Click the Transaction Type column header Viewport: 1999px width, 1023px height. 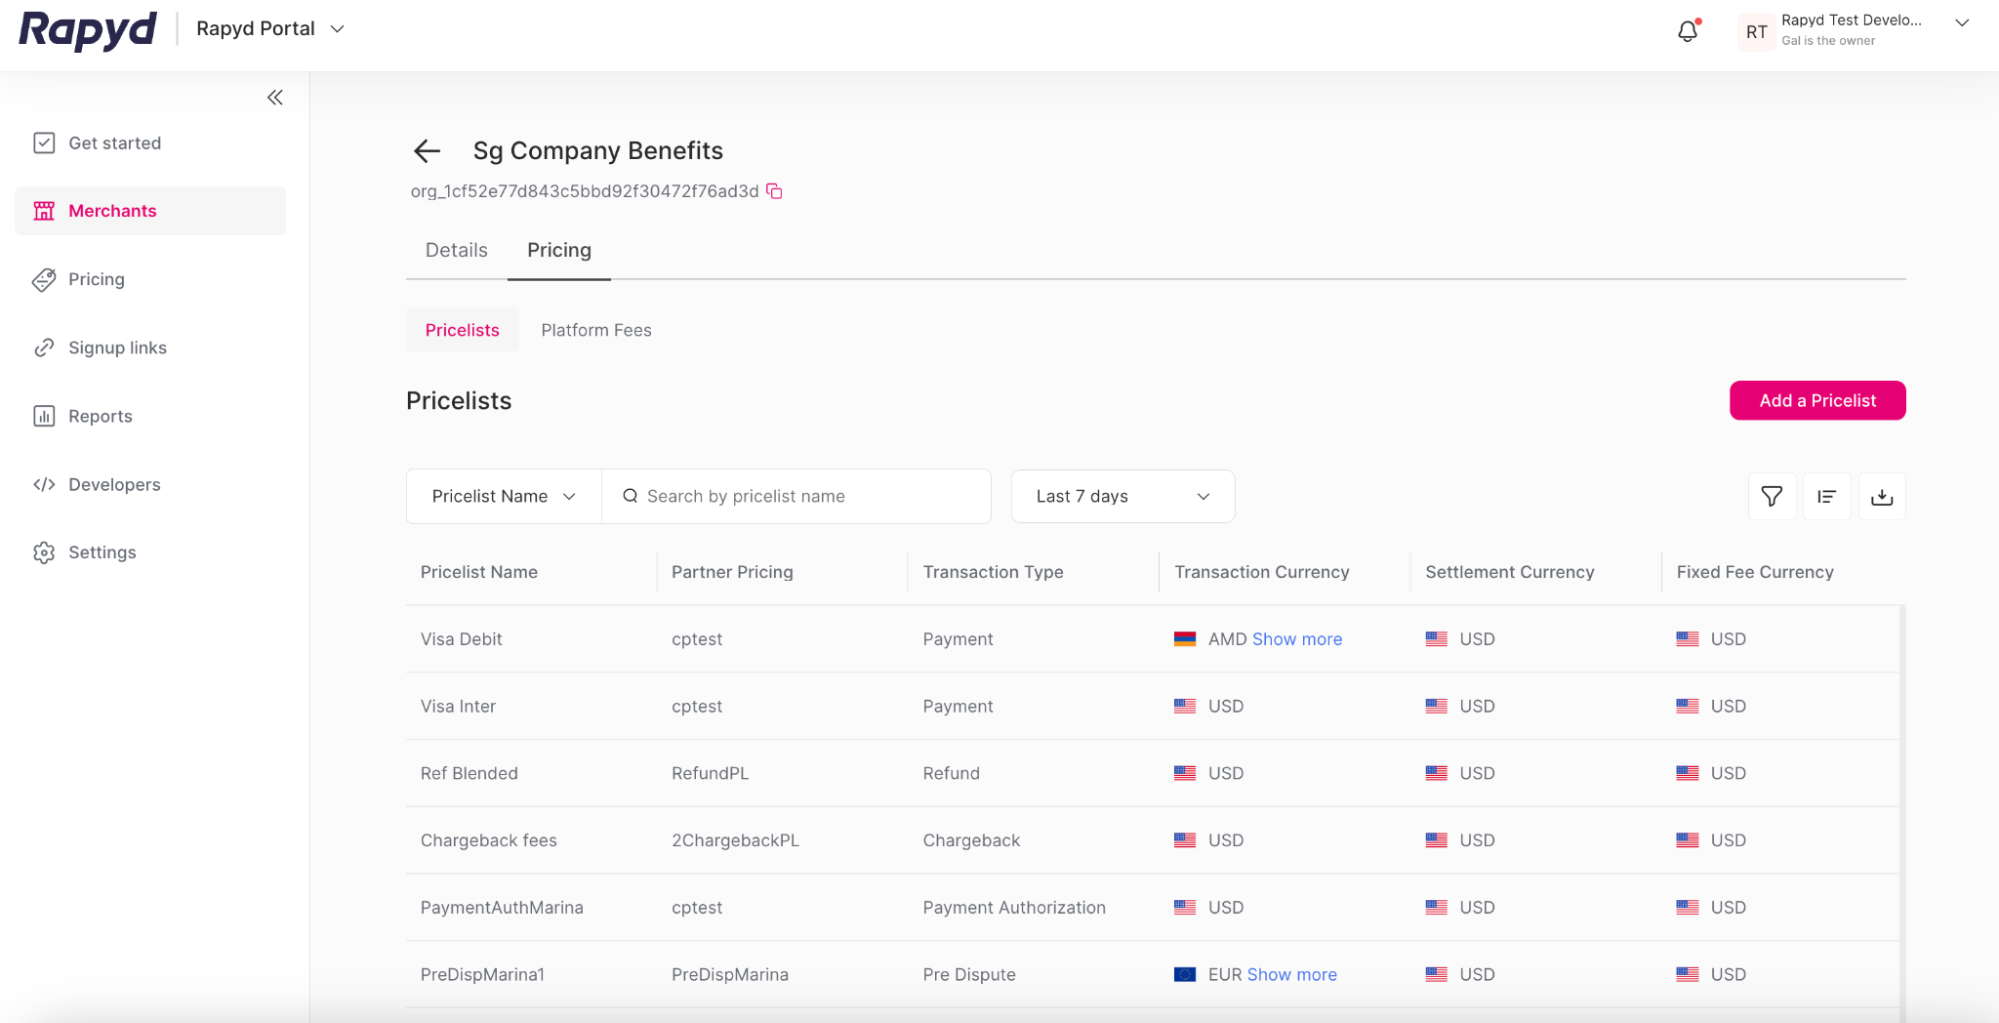click(x=993, y=572)
